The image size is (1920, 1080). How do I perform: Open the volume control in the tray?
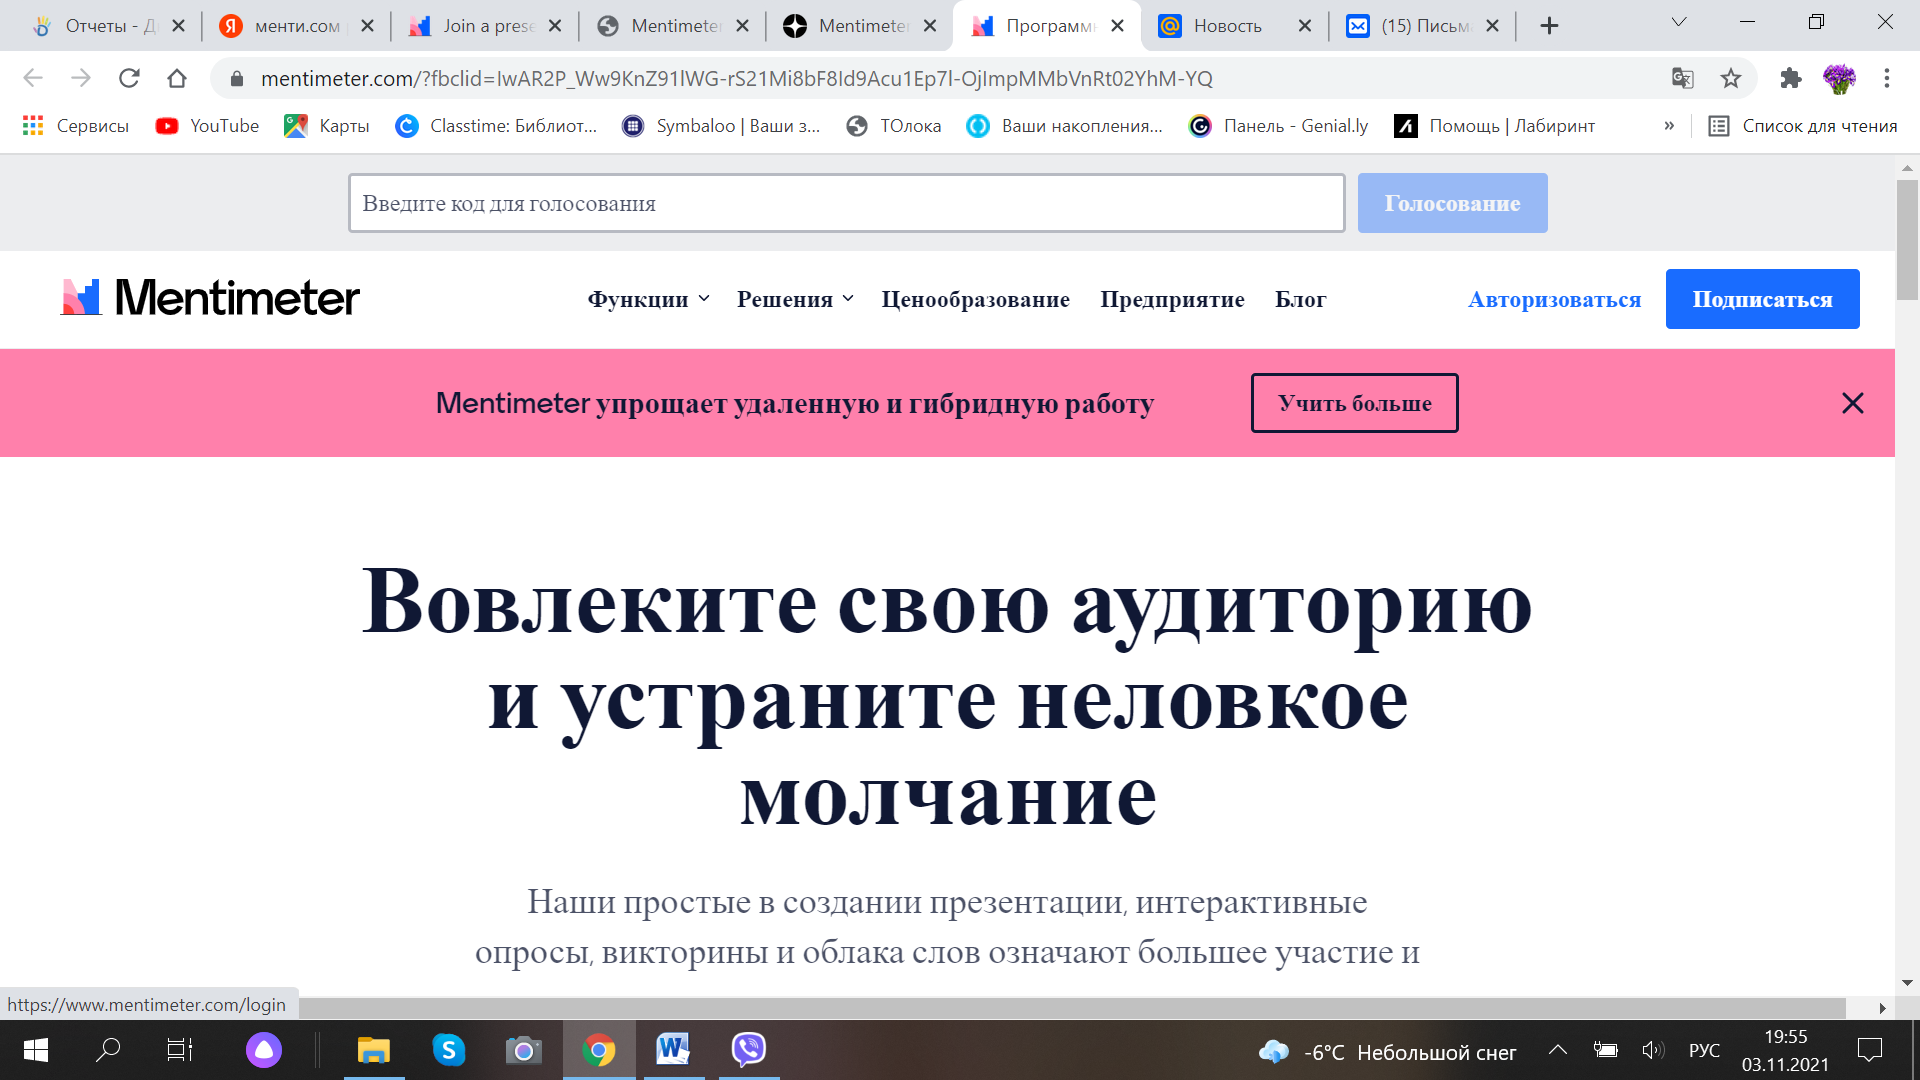click(1653, 1050)
